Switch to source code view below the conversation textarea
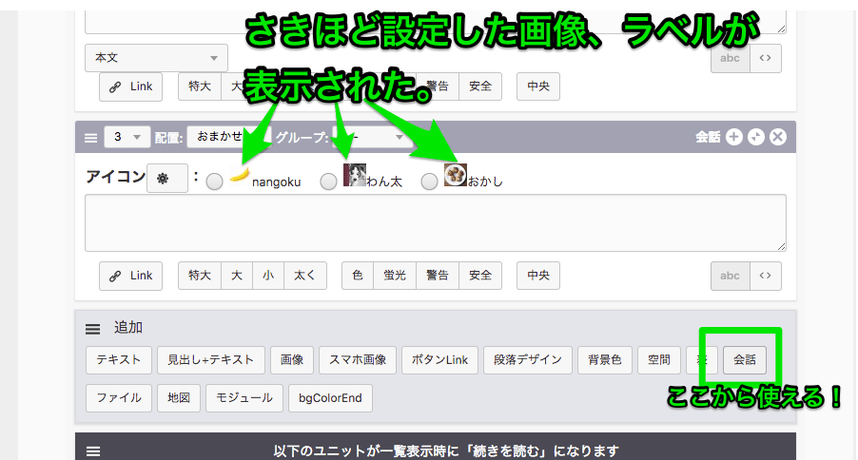Image resolution: width=858 pixels, height=460 pixels. click(x=765, y=275)
